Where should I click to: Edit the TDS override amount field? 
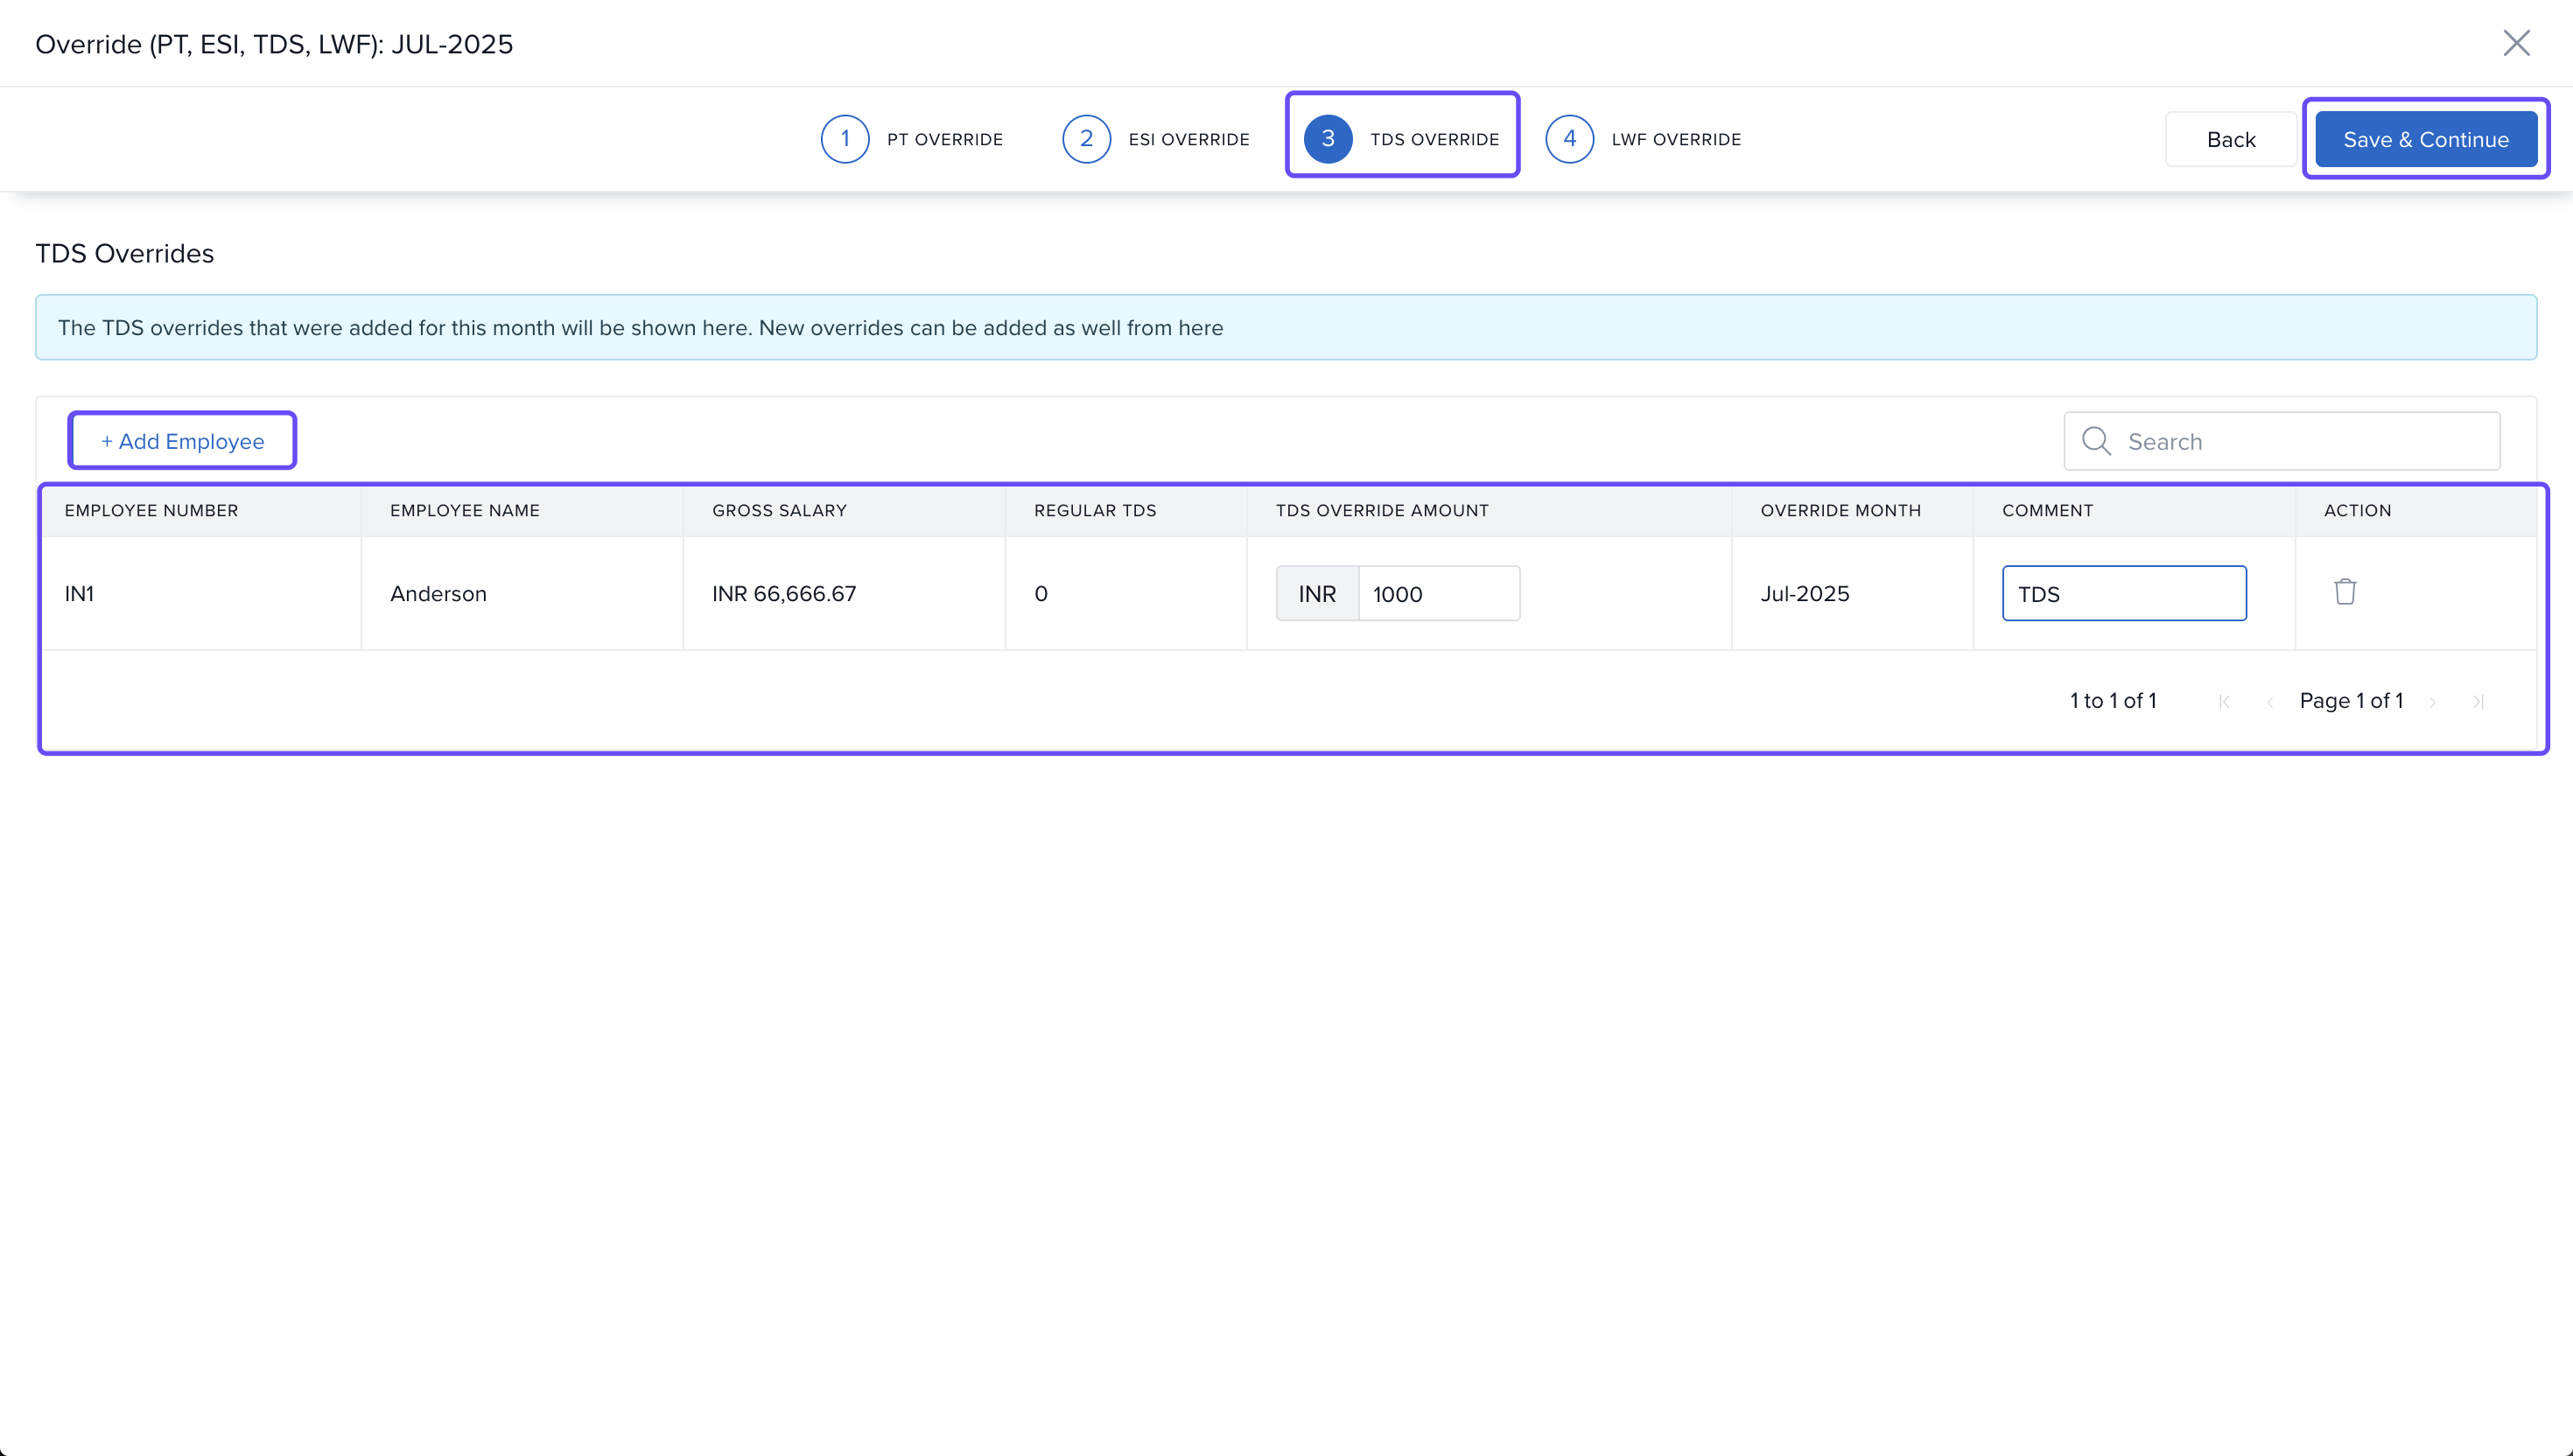pos(1436,594)
